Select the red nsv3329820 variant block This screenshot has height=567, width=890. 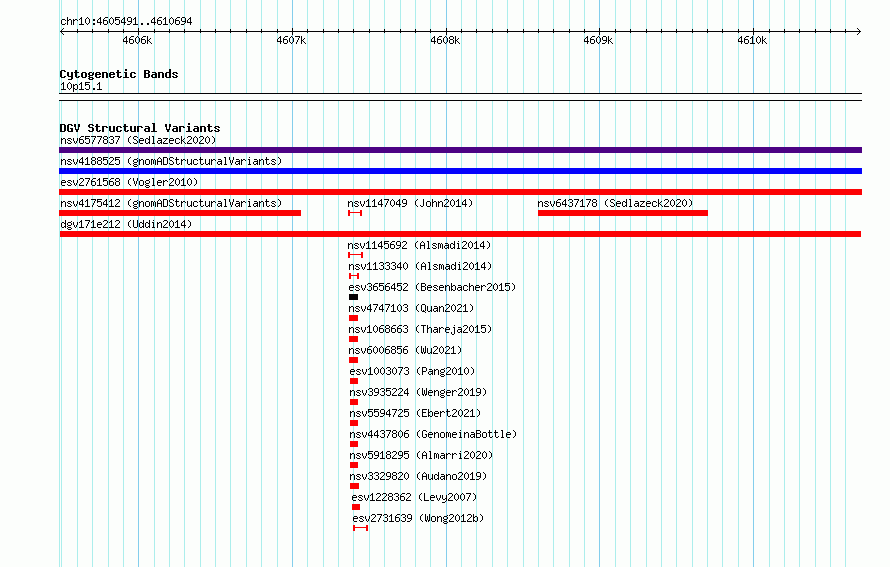(355, 486)
